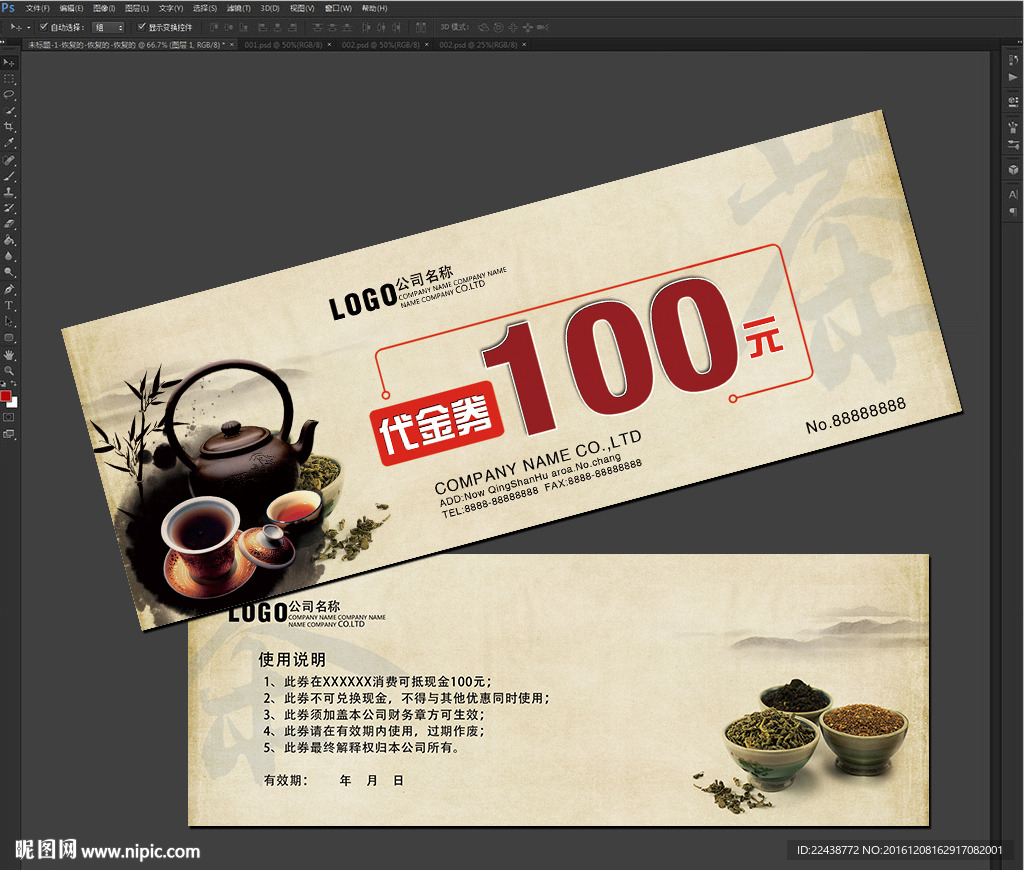Open the 选择(S) menu
Screen dimensions: 1024x870
(205, 8)
